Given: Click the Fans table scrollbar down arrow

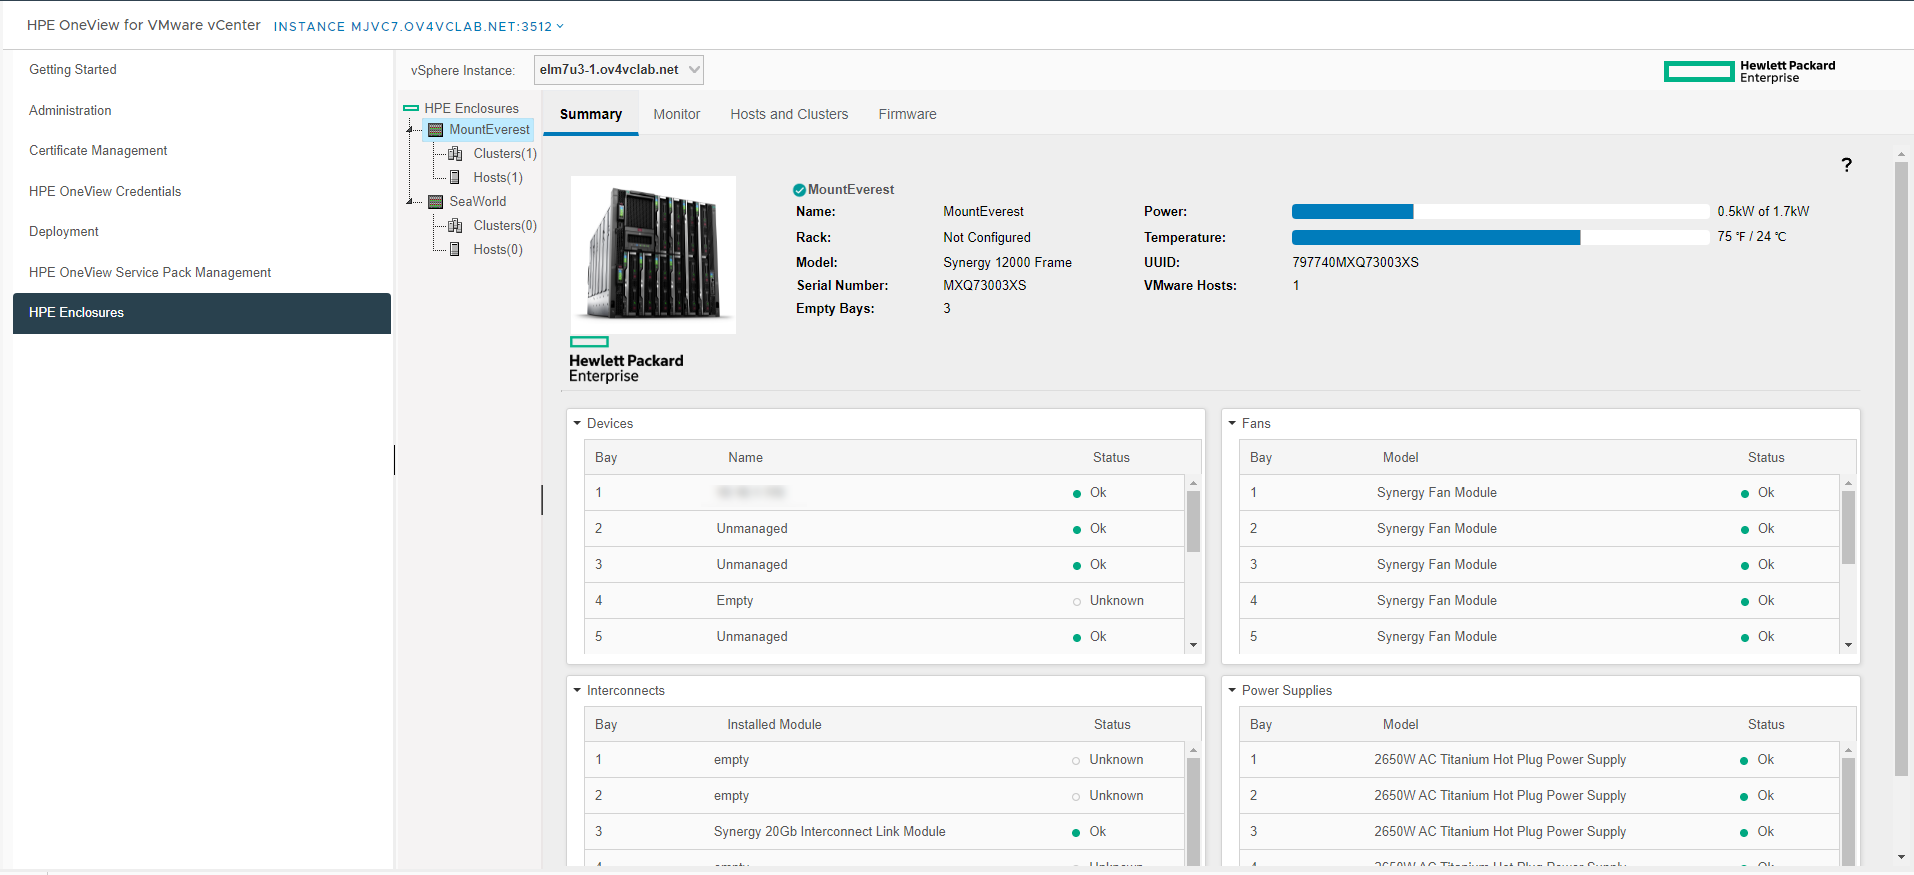Looking at the screenshot, I should click(1848, 645).
